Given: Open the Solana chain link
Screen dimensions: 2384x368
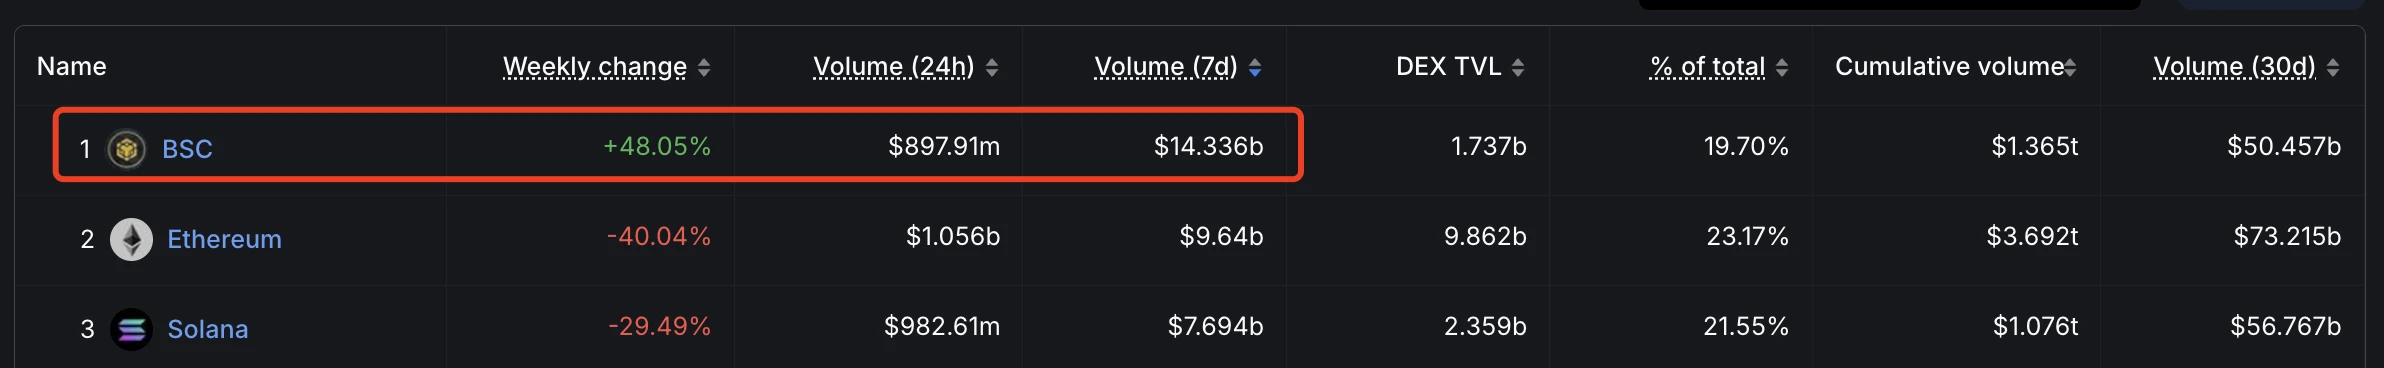Looking at the screenshot, I should tap(207, 329).
